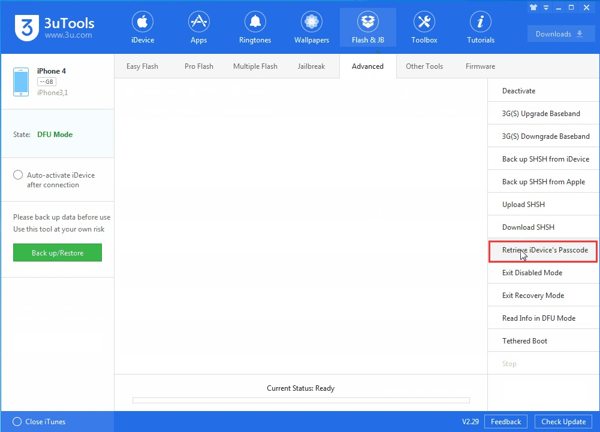Click the Check Update button

[563, 421]
